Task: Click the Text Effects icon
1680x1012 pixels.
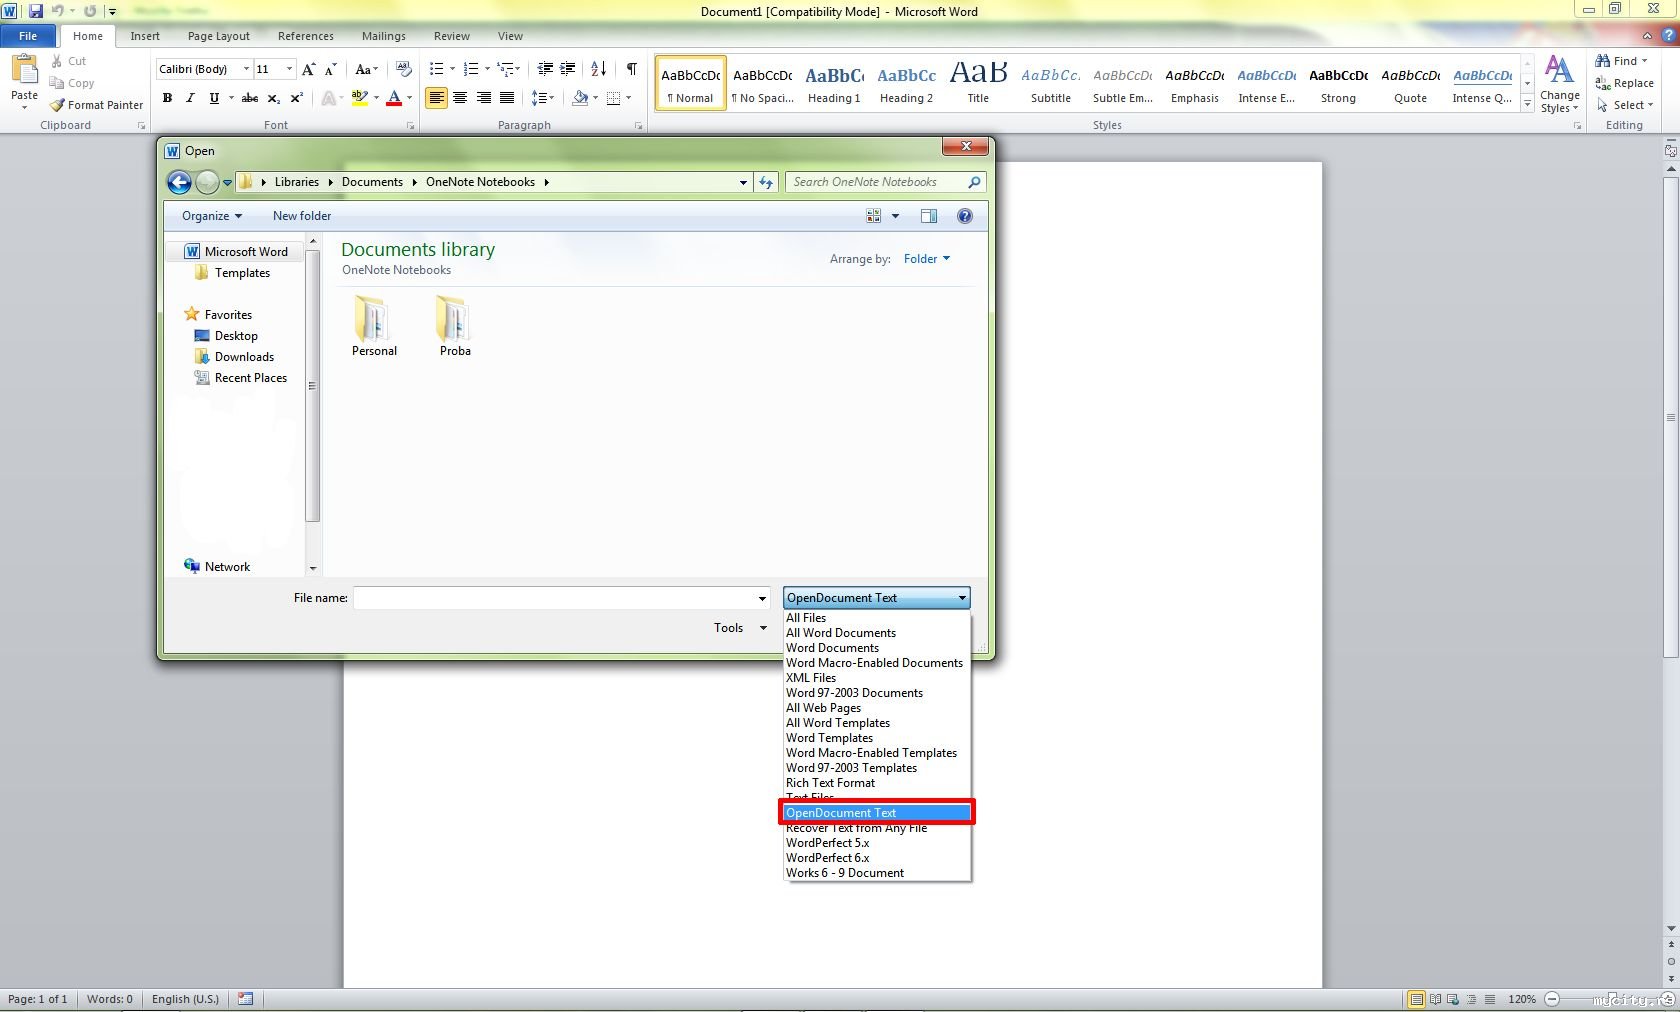Action: click(327, 98)
